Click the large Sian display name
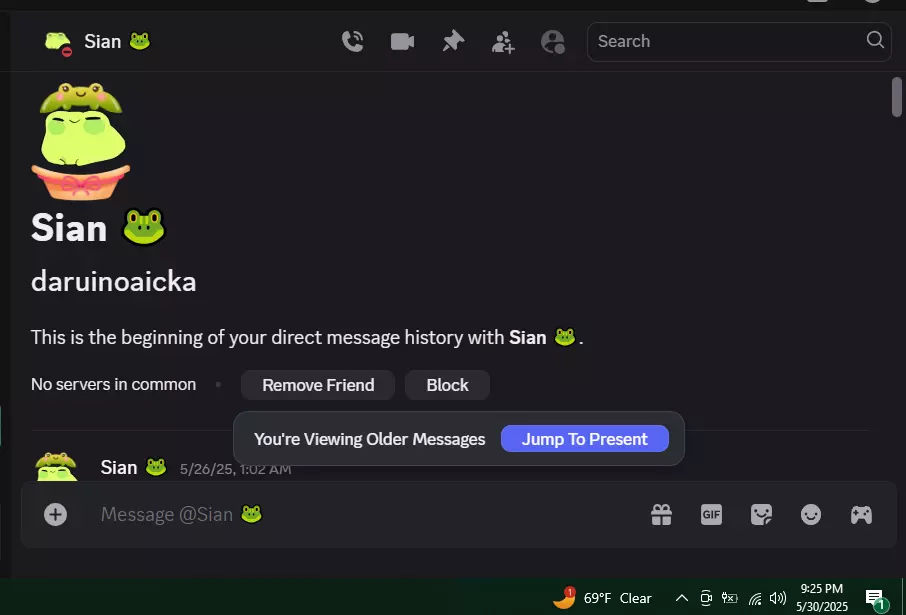 69,228
